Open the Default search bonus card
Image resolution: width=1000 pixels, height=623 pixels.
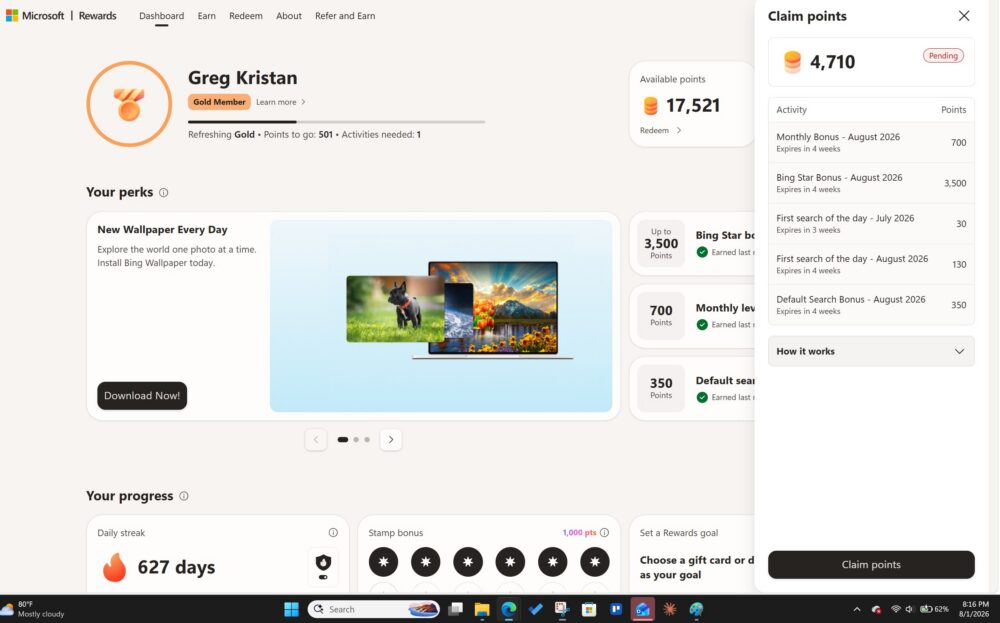coord(692,388)
